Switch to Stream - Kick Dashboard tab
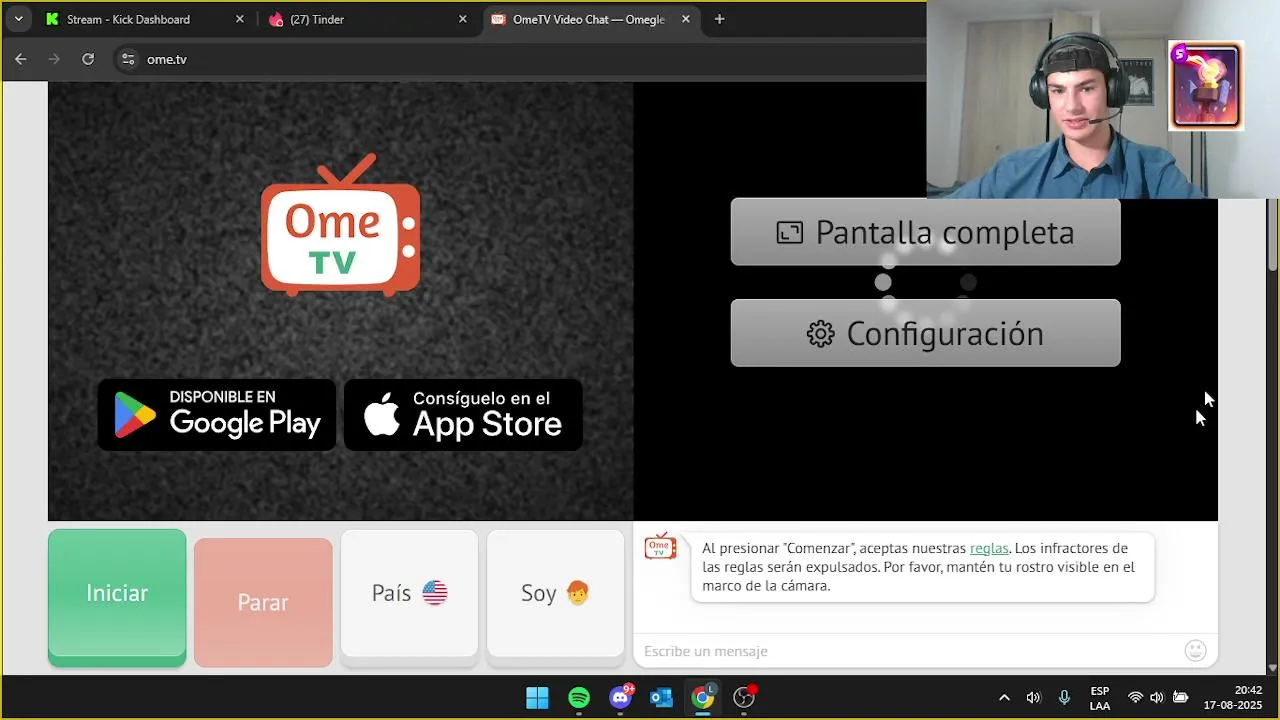The height and width of the screenshot is (720, 1280). [142, 19]
